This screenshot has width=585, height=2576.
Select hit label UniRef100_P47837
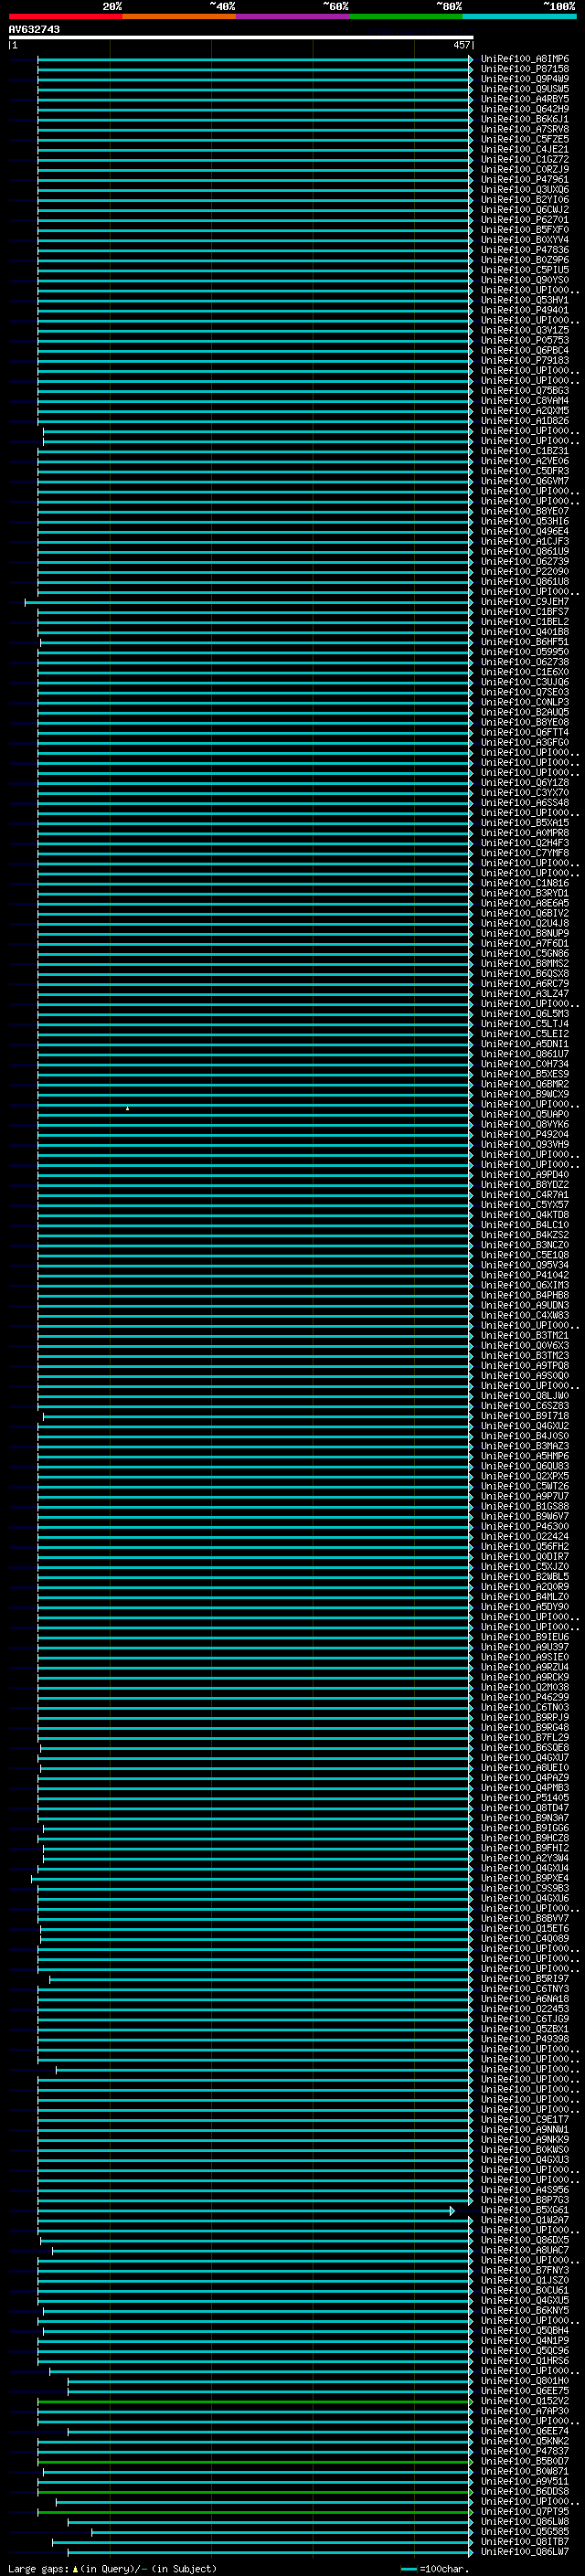pos(524,2452)
